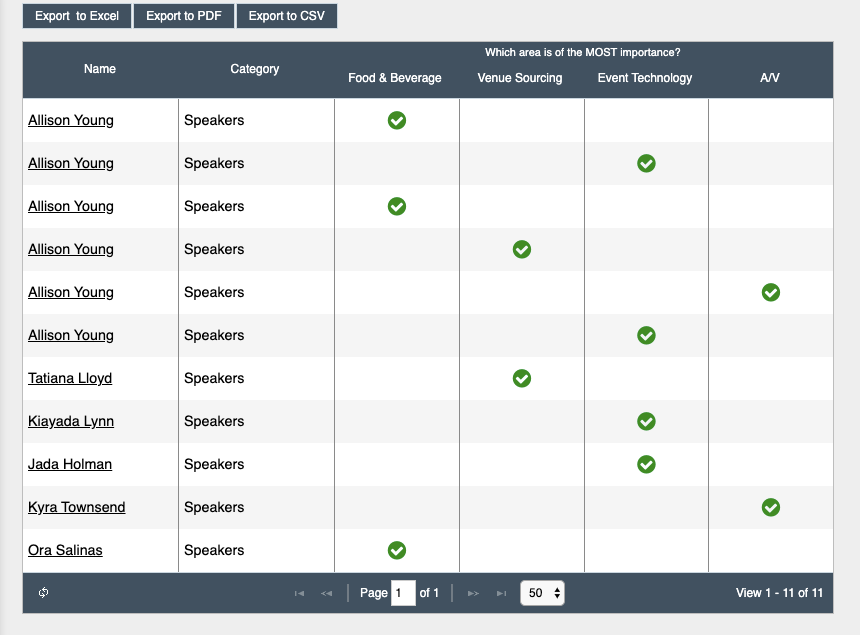860x635 pixels.
Task: Click Kyra Townsend's A/V checkmark
Action: click(x=771, y=507)
